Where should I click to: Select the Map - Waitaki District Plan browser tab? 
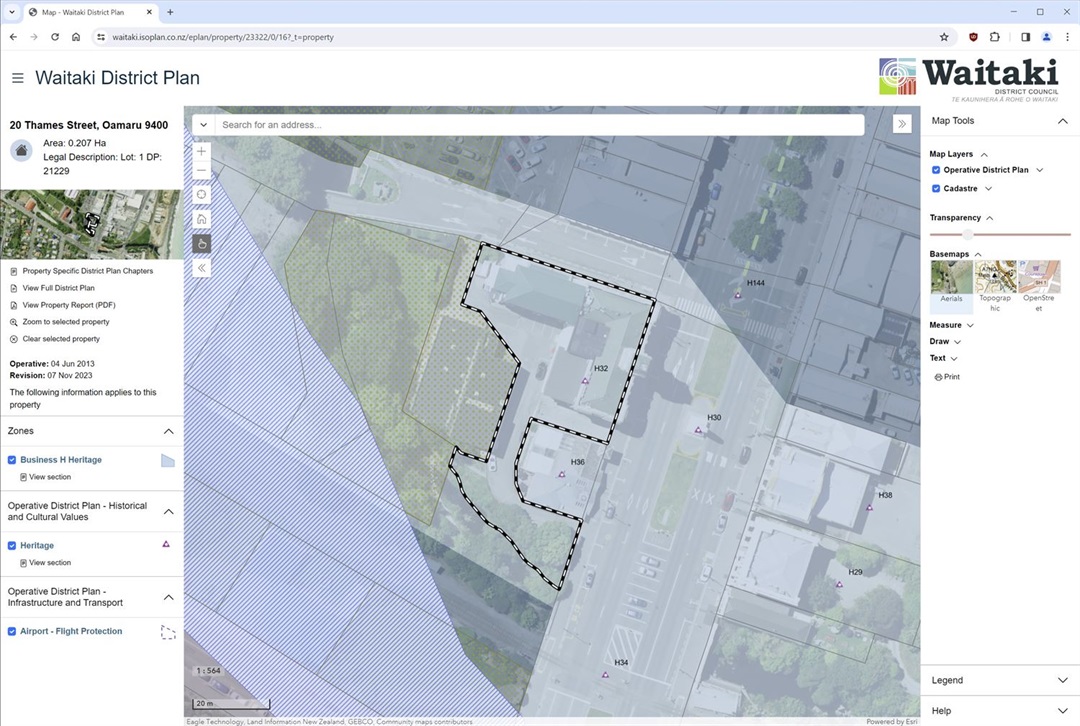(x=85, y=13)
